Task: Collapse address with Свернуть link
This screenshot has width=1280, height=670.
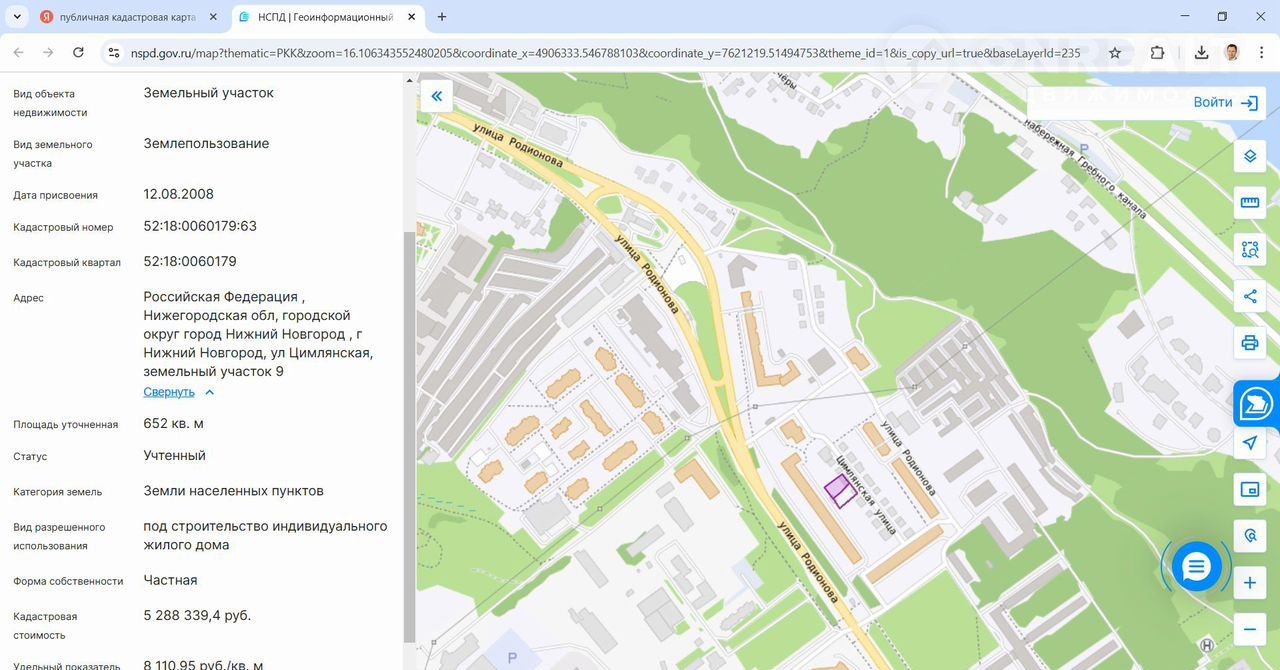Action: point(169,392)
